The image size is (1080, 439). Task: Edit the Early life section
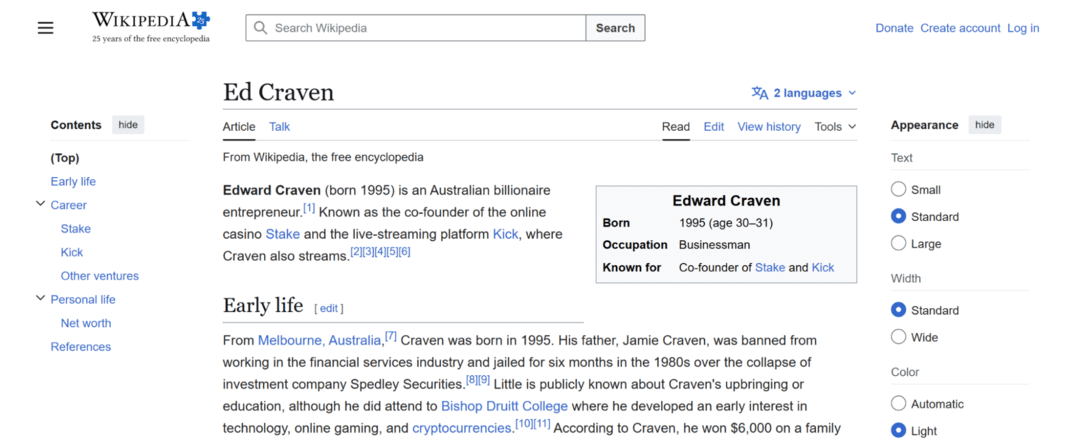(x=329, y=309)
